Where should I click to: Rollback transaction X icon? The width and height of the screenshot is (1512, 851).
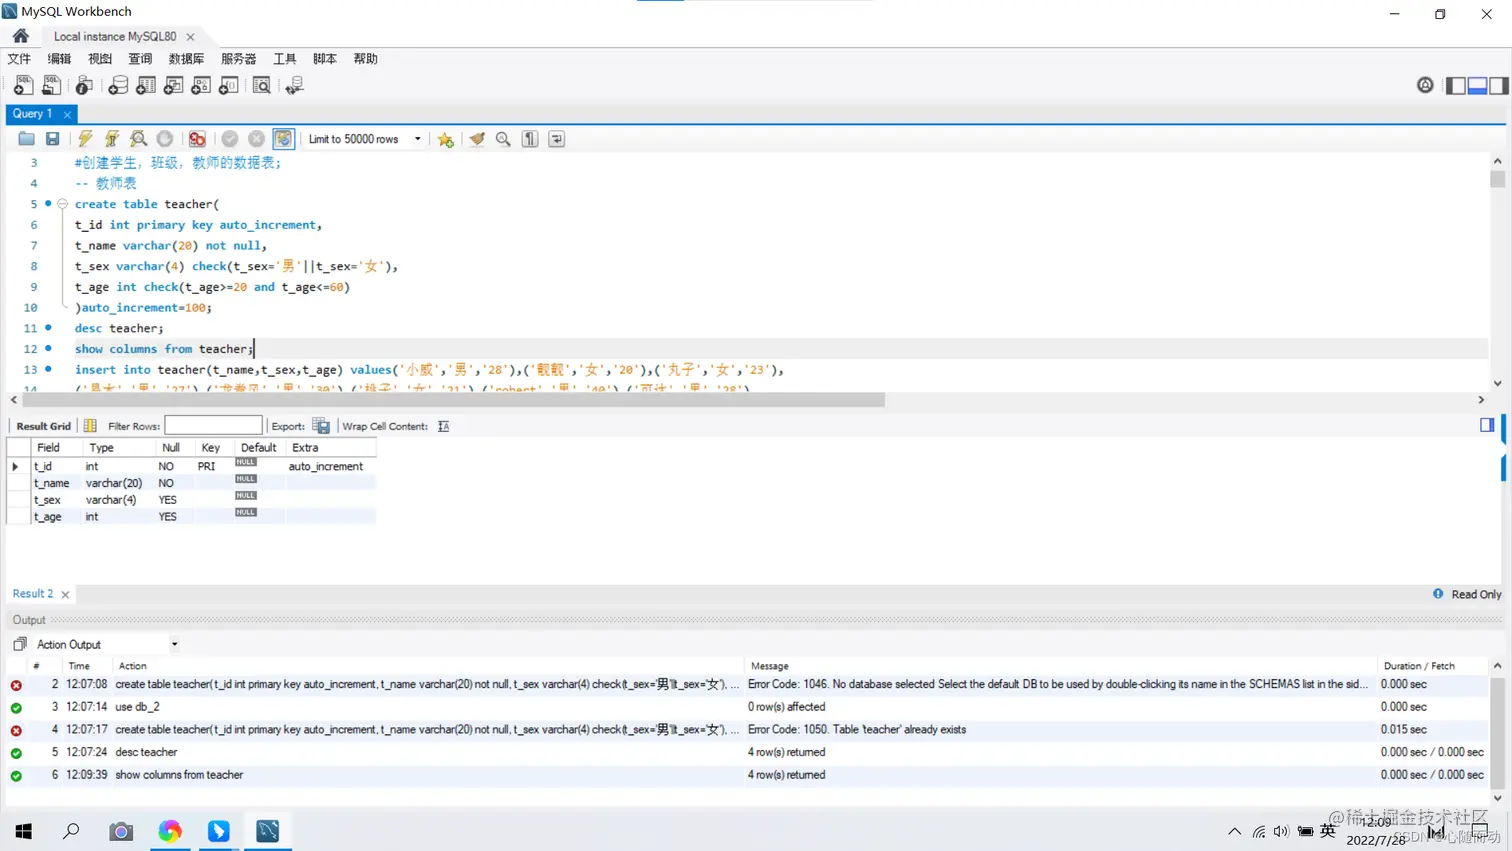[257, 139]
